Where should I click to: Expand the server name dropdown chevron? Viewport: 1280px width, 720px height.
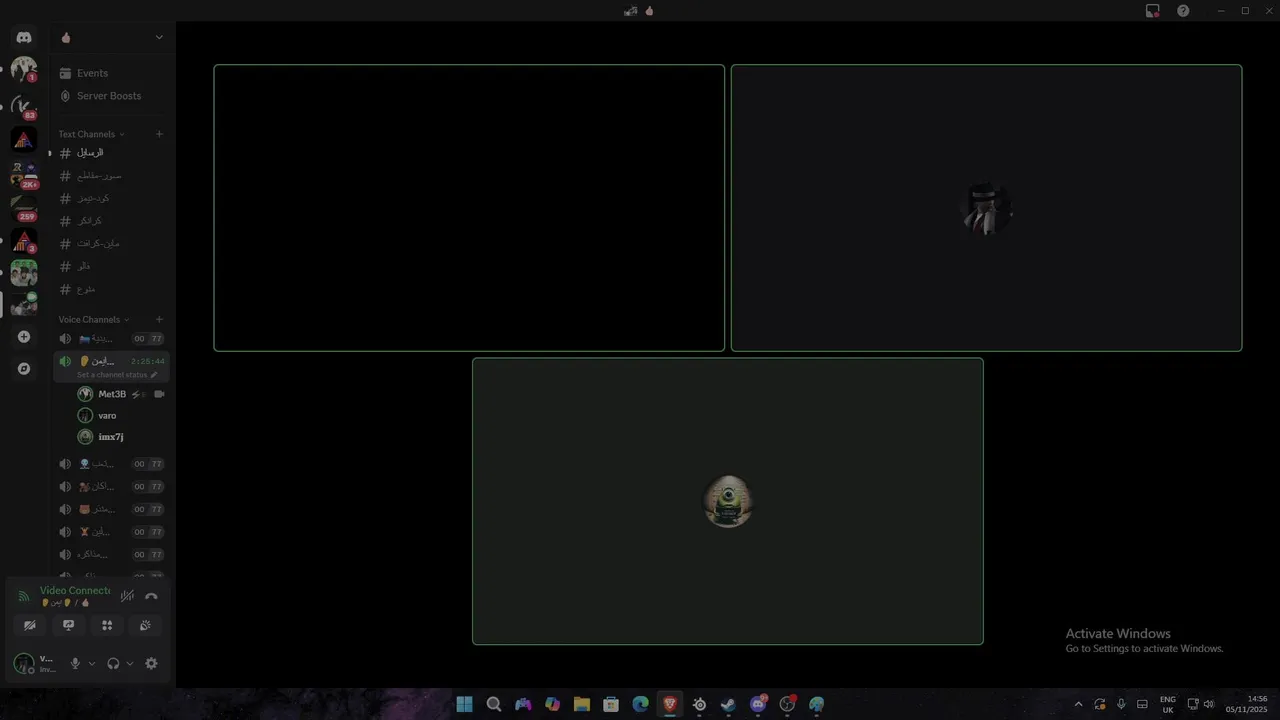[x=159, y=37]
